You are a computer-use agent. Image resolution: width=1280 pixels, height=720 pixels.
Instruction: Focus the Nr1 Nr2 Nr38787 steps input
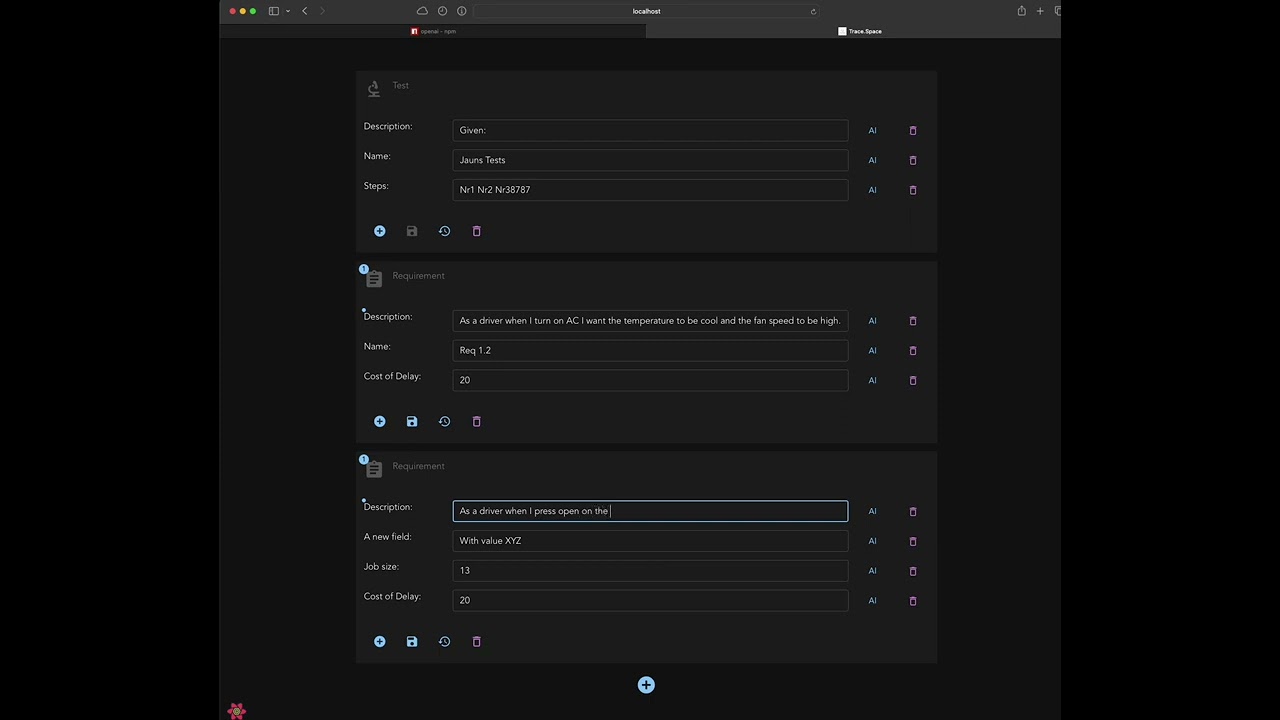(650, 190)
